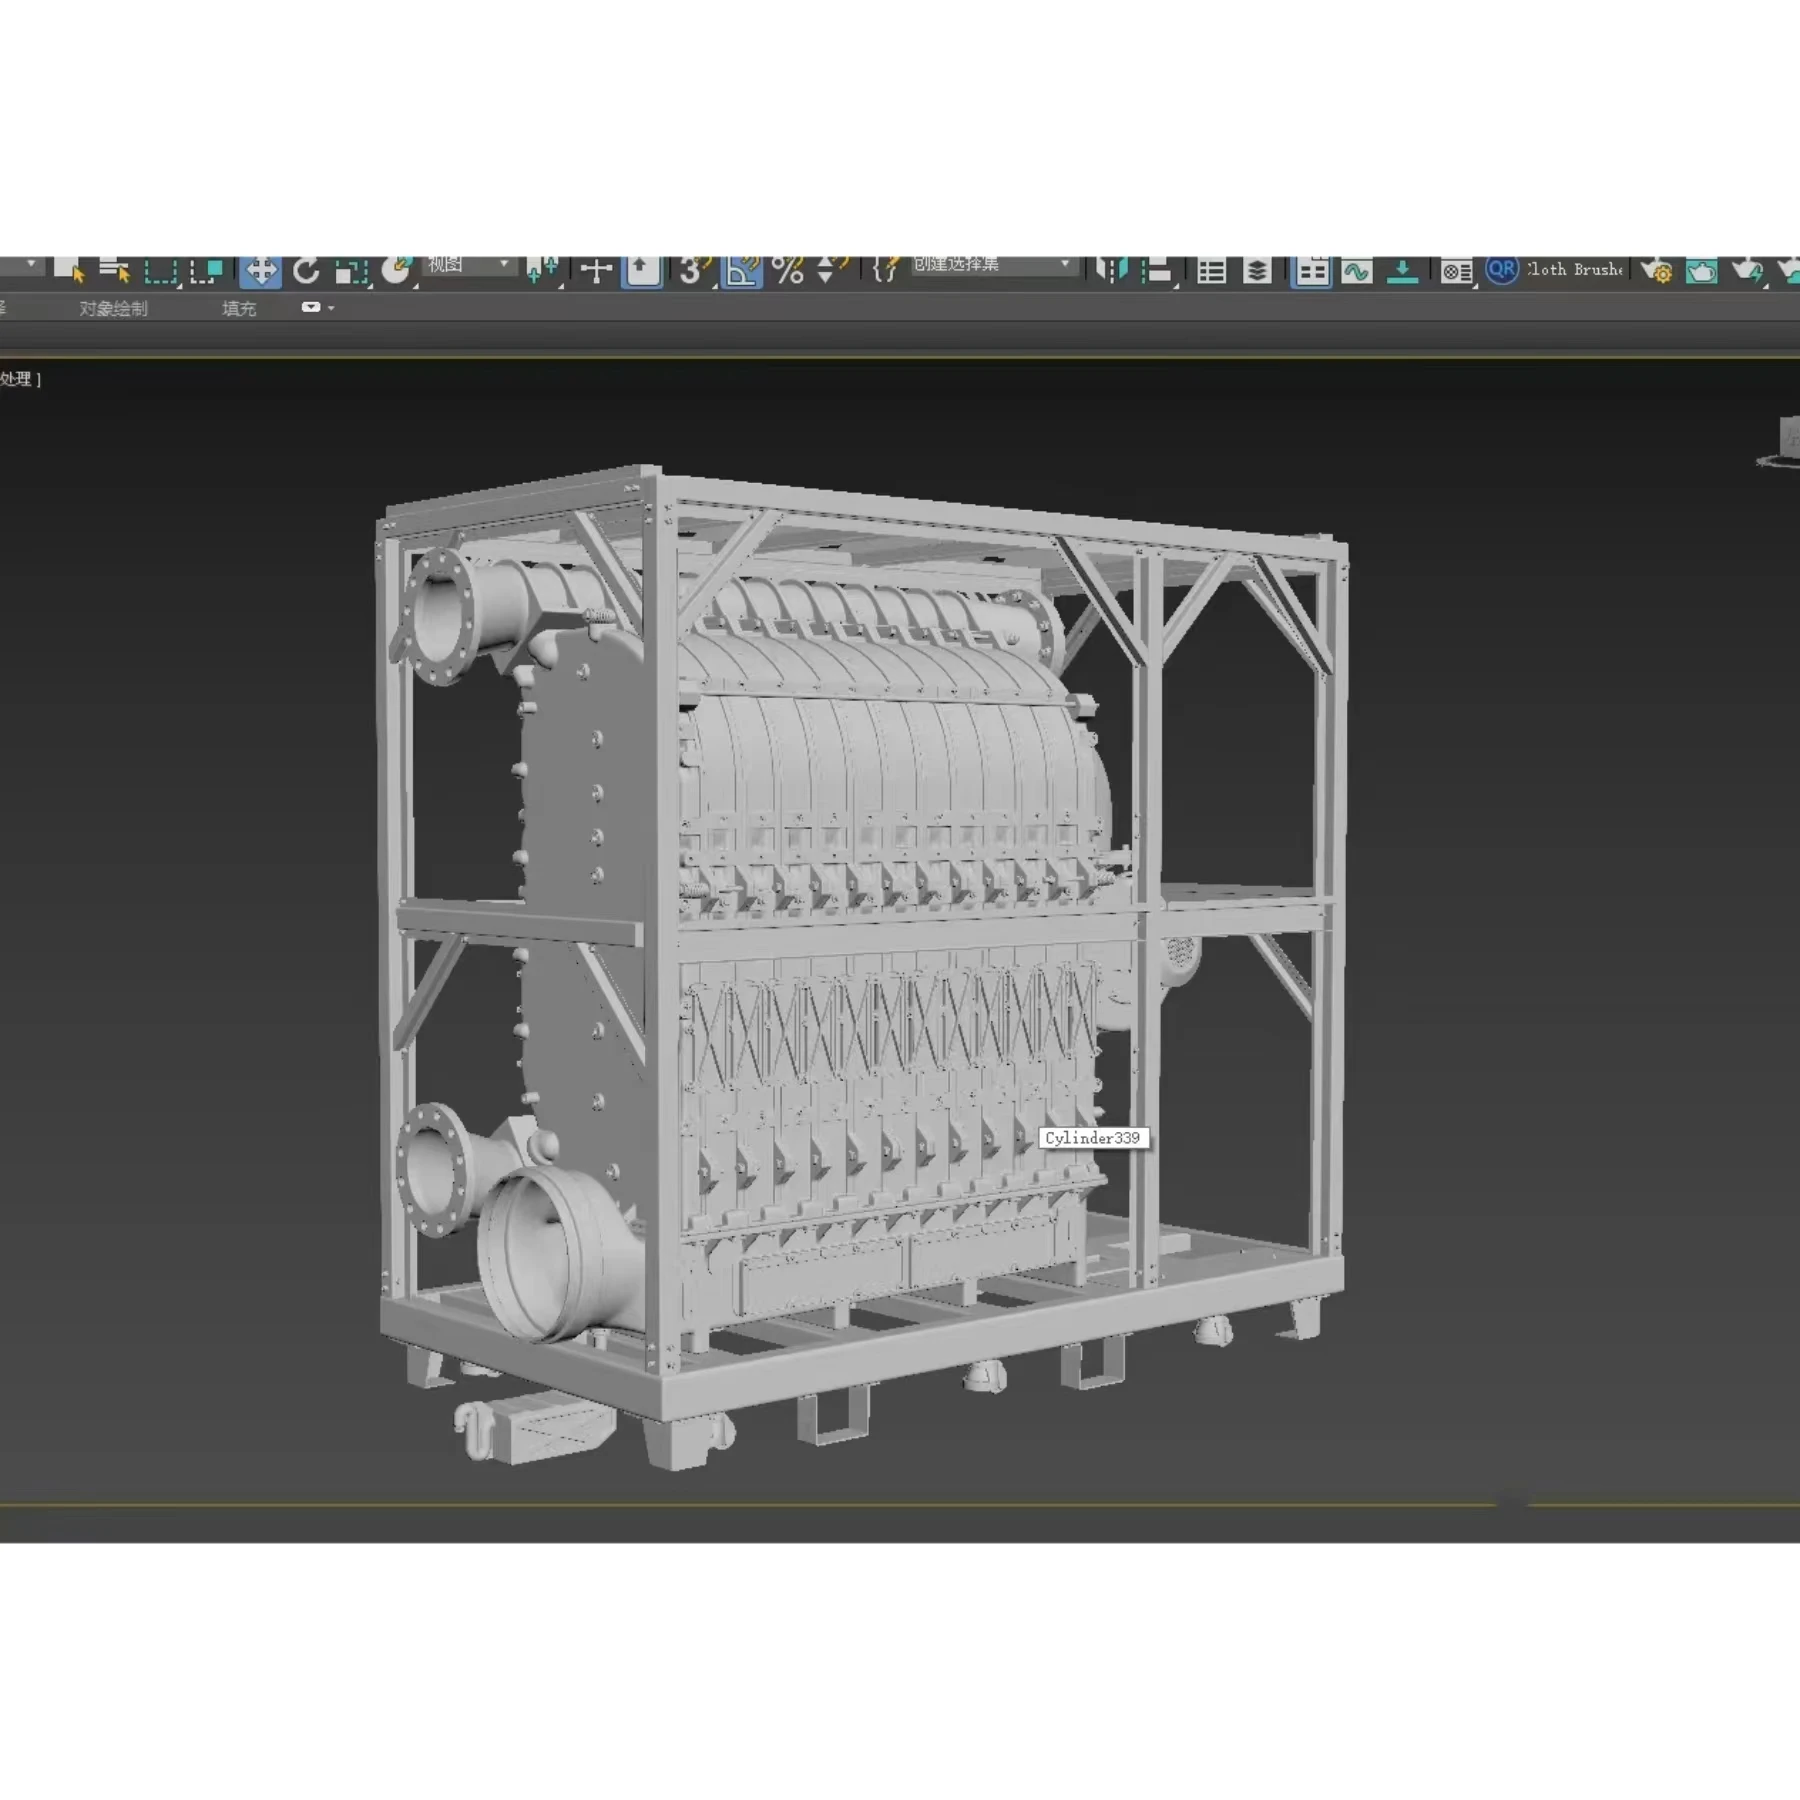Open the reference coordinate system dropdown
Screen dimensions: 1800x1800
[x=470, y=265]
